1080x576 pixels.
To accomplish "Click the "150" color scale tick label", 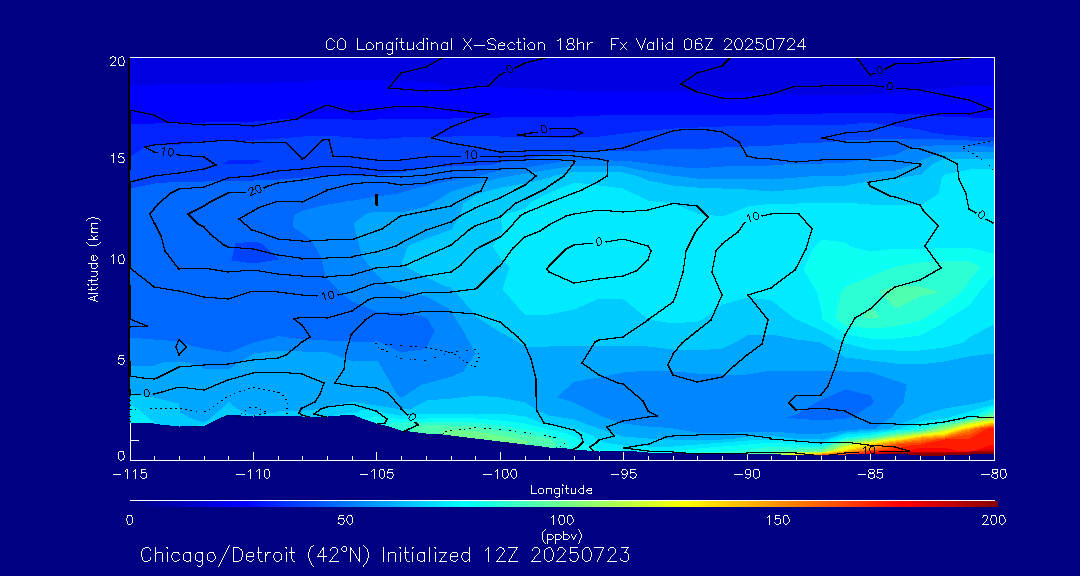I will click(778, 520).
